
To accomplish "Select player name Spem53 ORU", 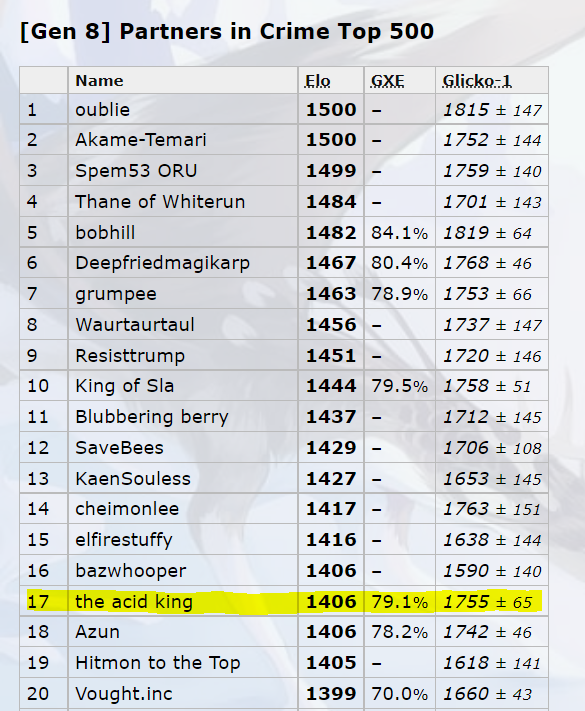I will [136, 171].
